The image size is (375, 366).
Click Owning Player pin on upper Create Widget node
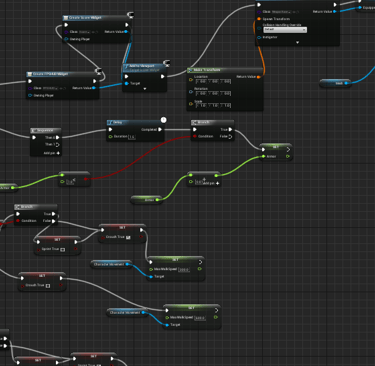coord(66,39)
